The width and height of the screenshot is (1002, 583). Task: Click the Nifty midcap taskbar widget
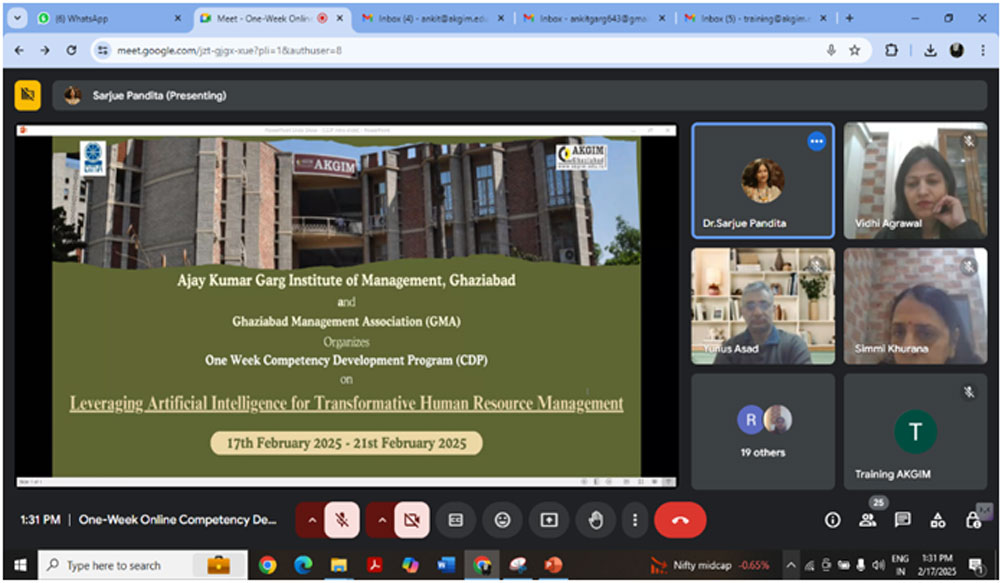tap(709, 565)
